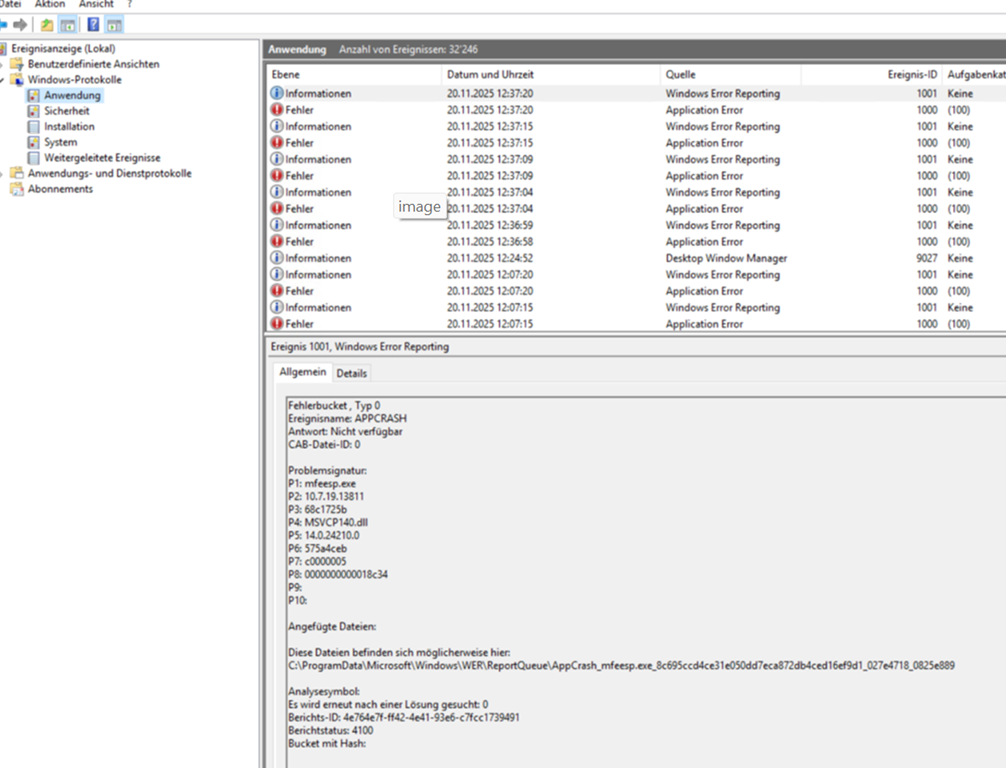Open Weitergeleitete Ereignisse log
Screen dimensions: 1006x768
(x=101, y=158)
